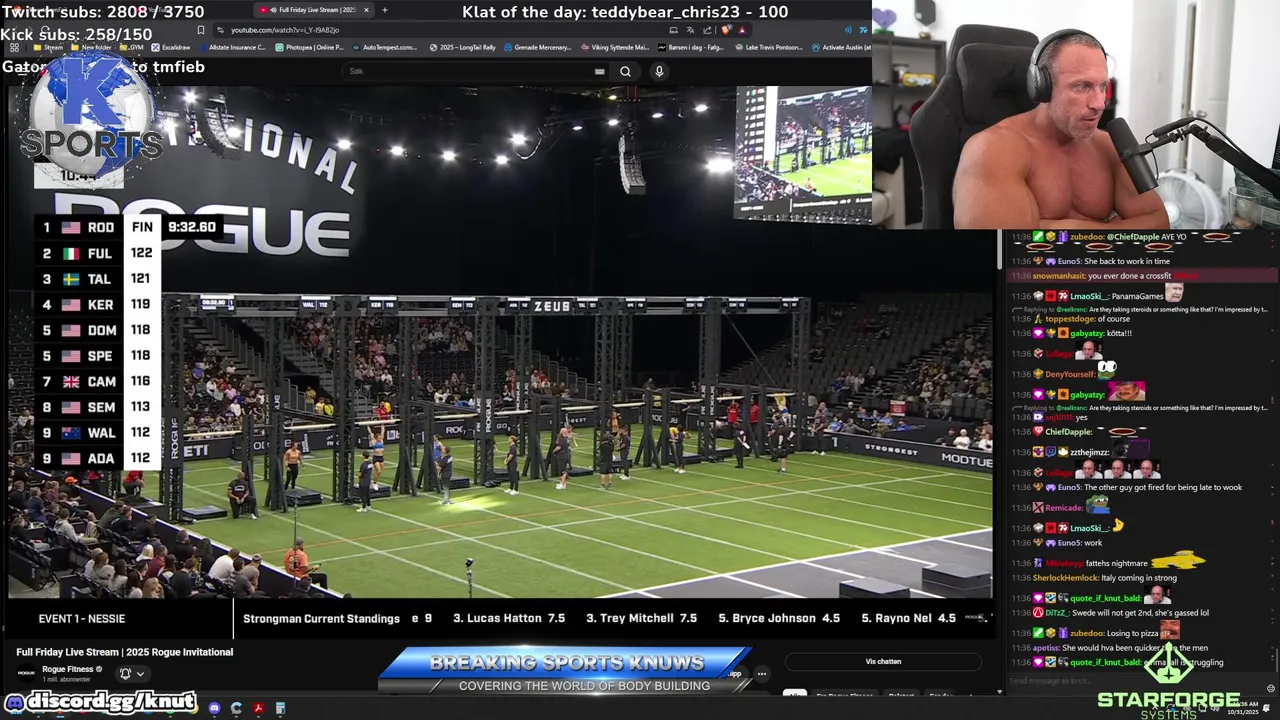1280x720 pixels.
Task: Open the New folder bookmarks folder
Action: click(91, 47)
